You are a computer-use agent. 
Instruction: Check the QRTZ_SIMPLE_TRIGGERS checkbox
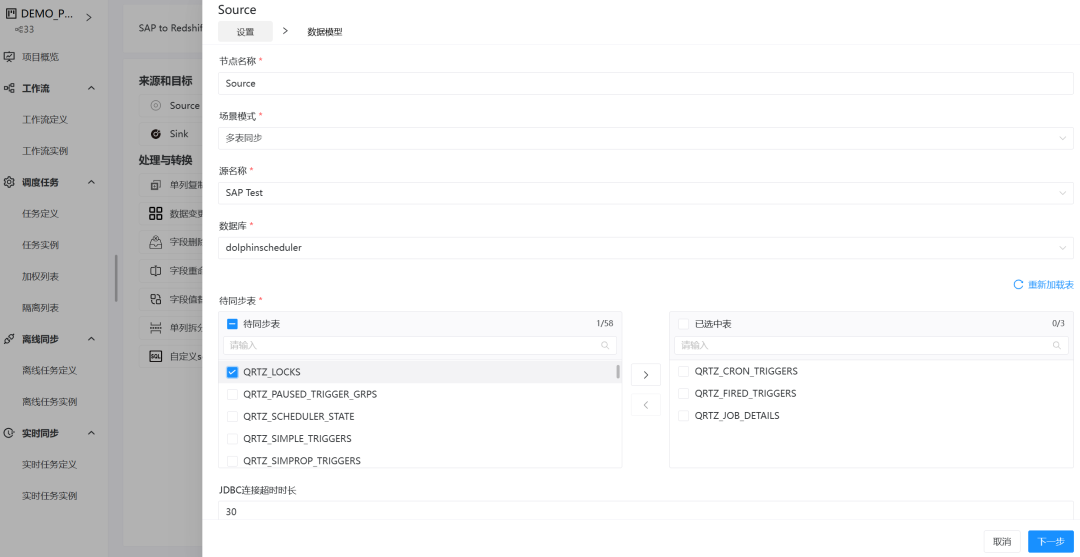[232, 439]
